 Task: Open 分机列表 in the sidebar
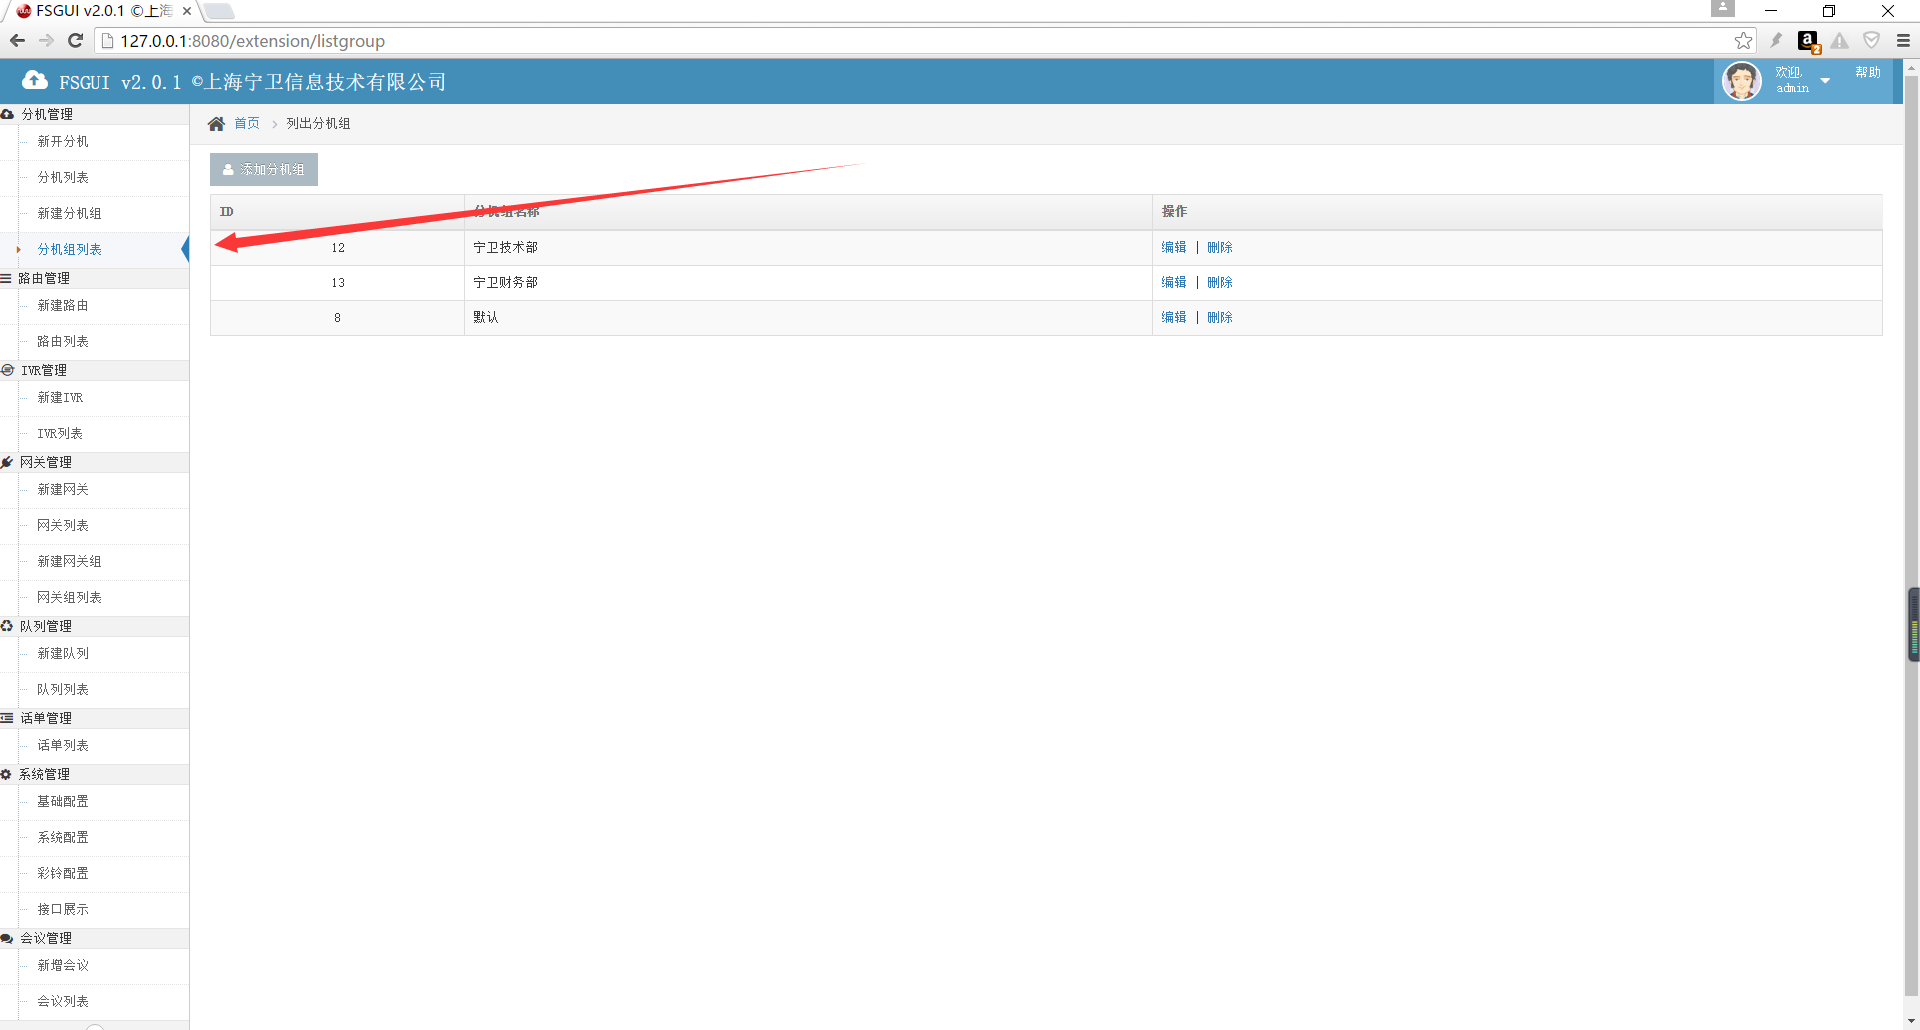[x=63, y=177]
